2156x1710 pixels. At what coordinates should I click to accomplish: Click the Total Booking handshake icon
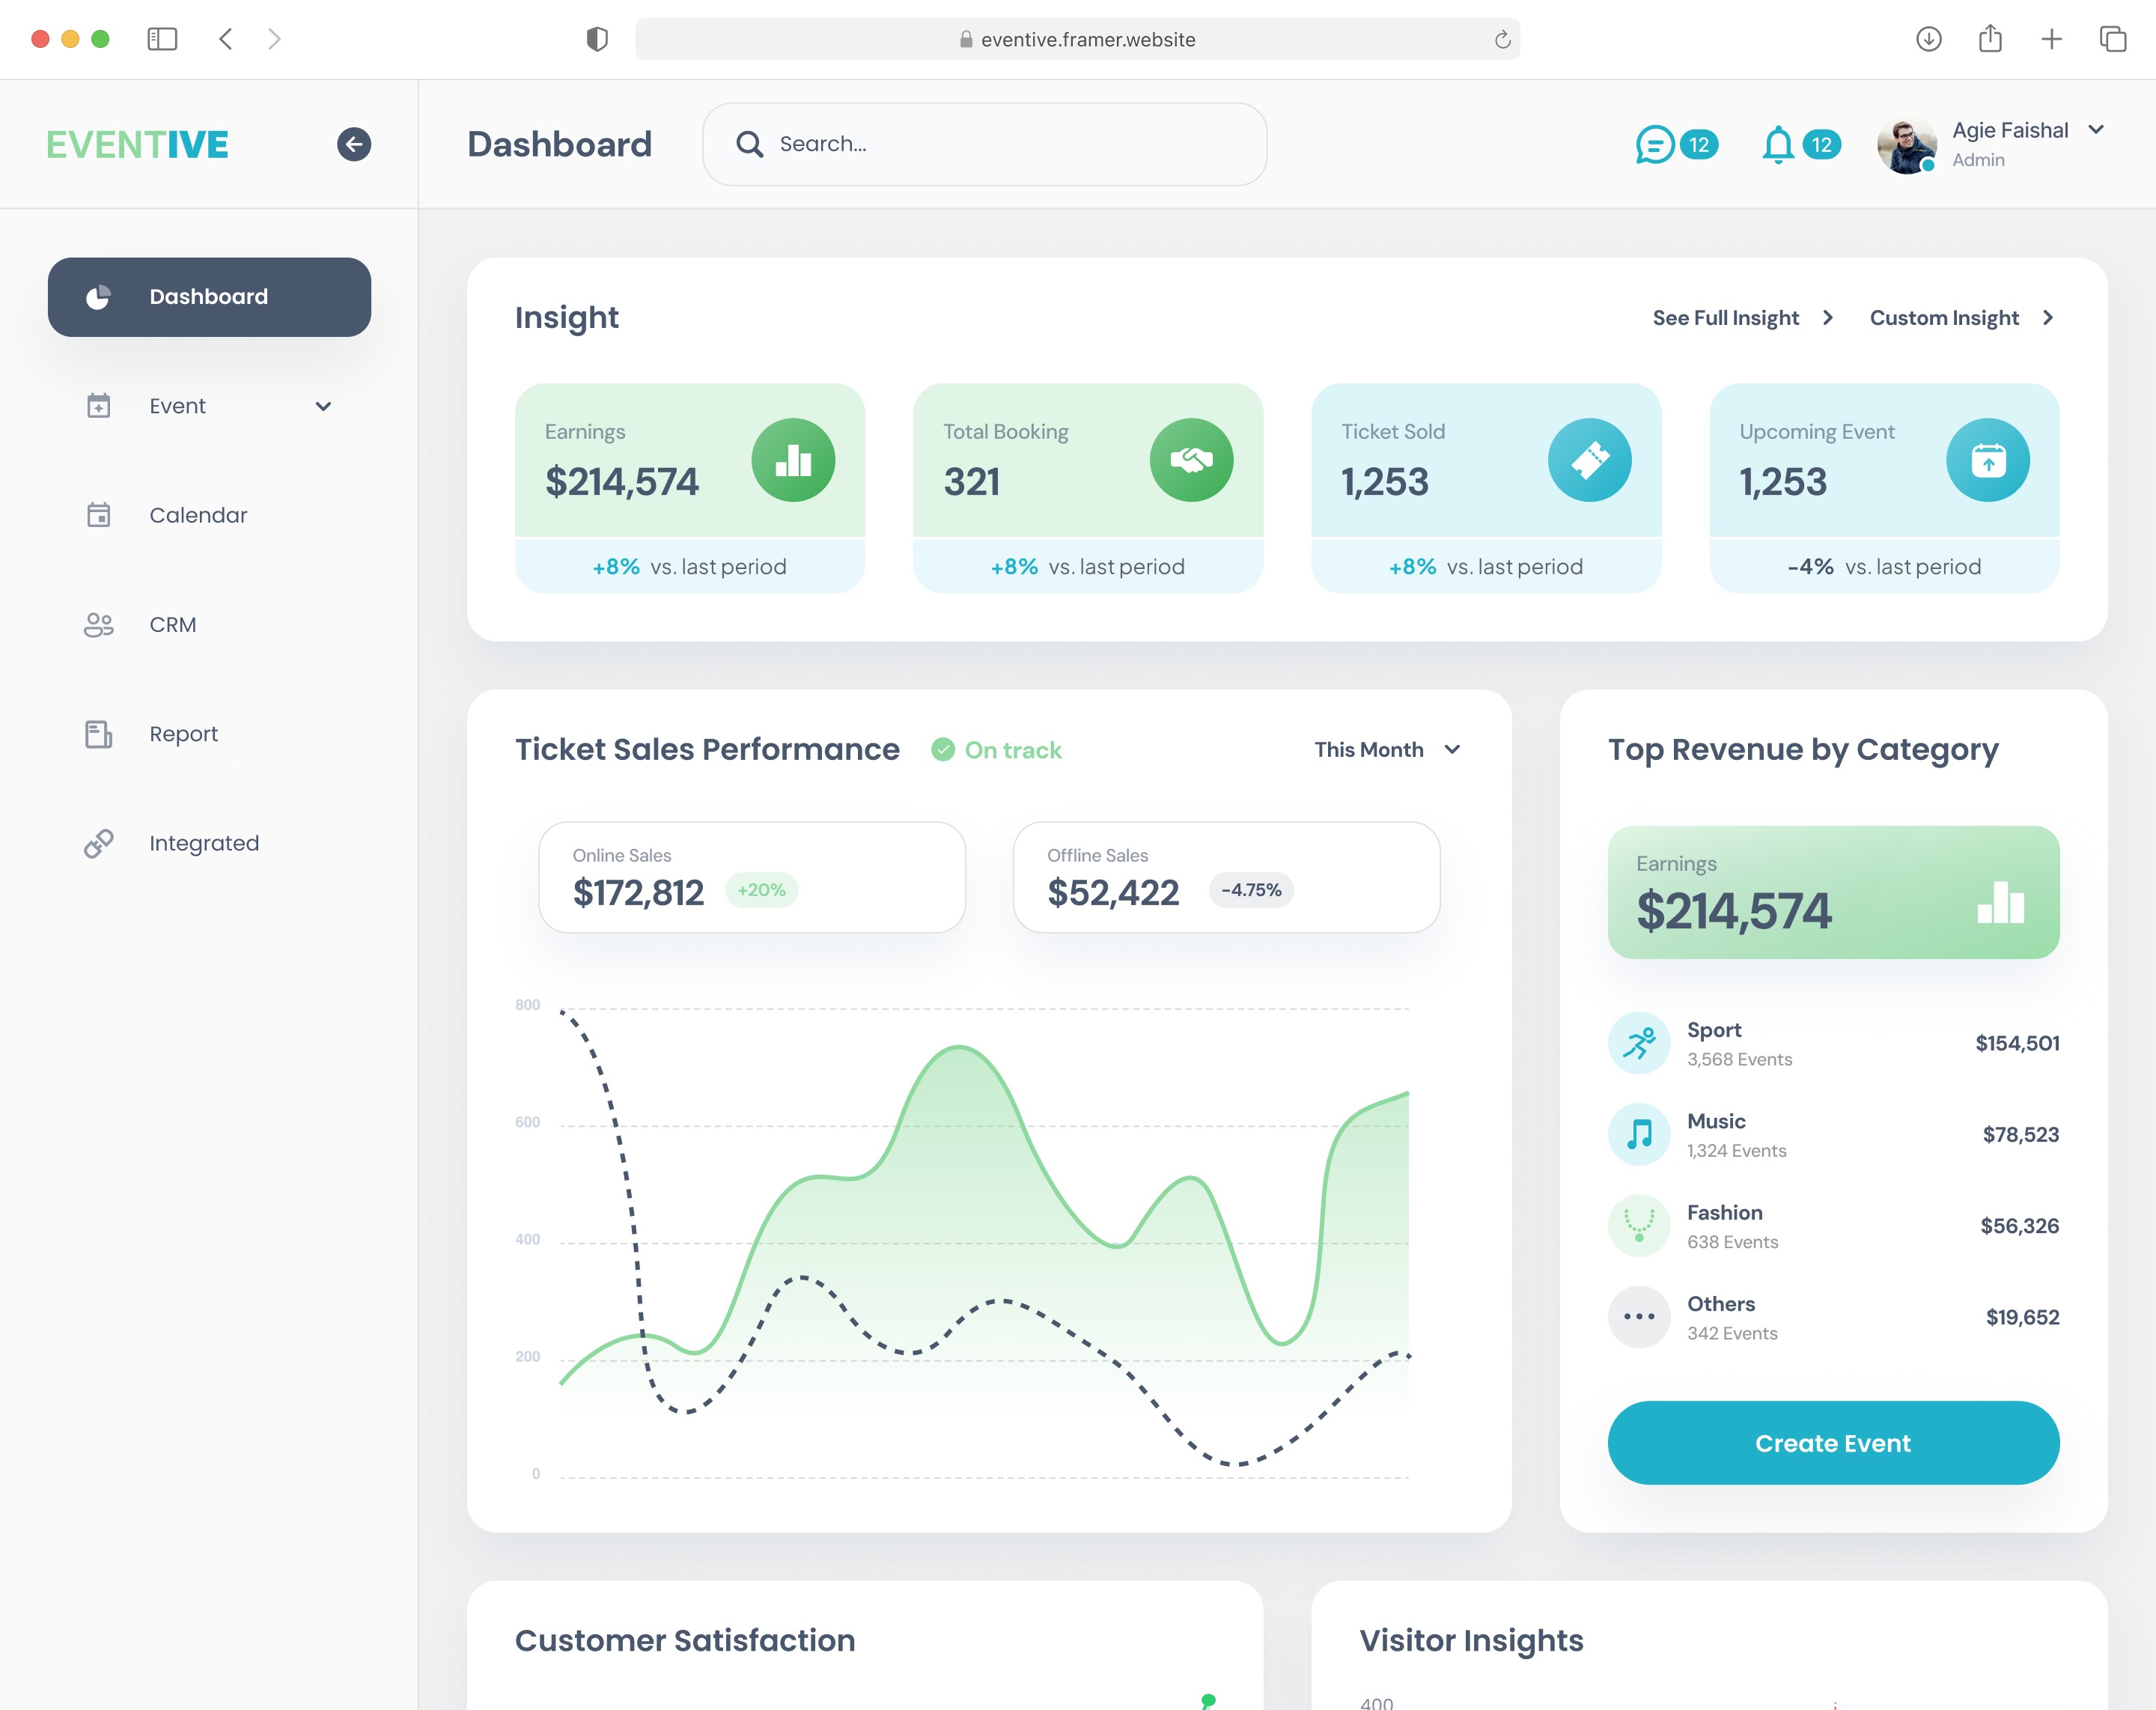1190,460
